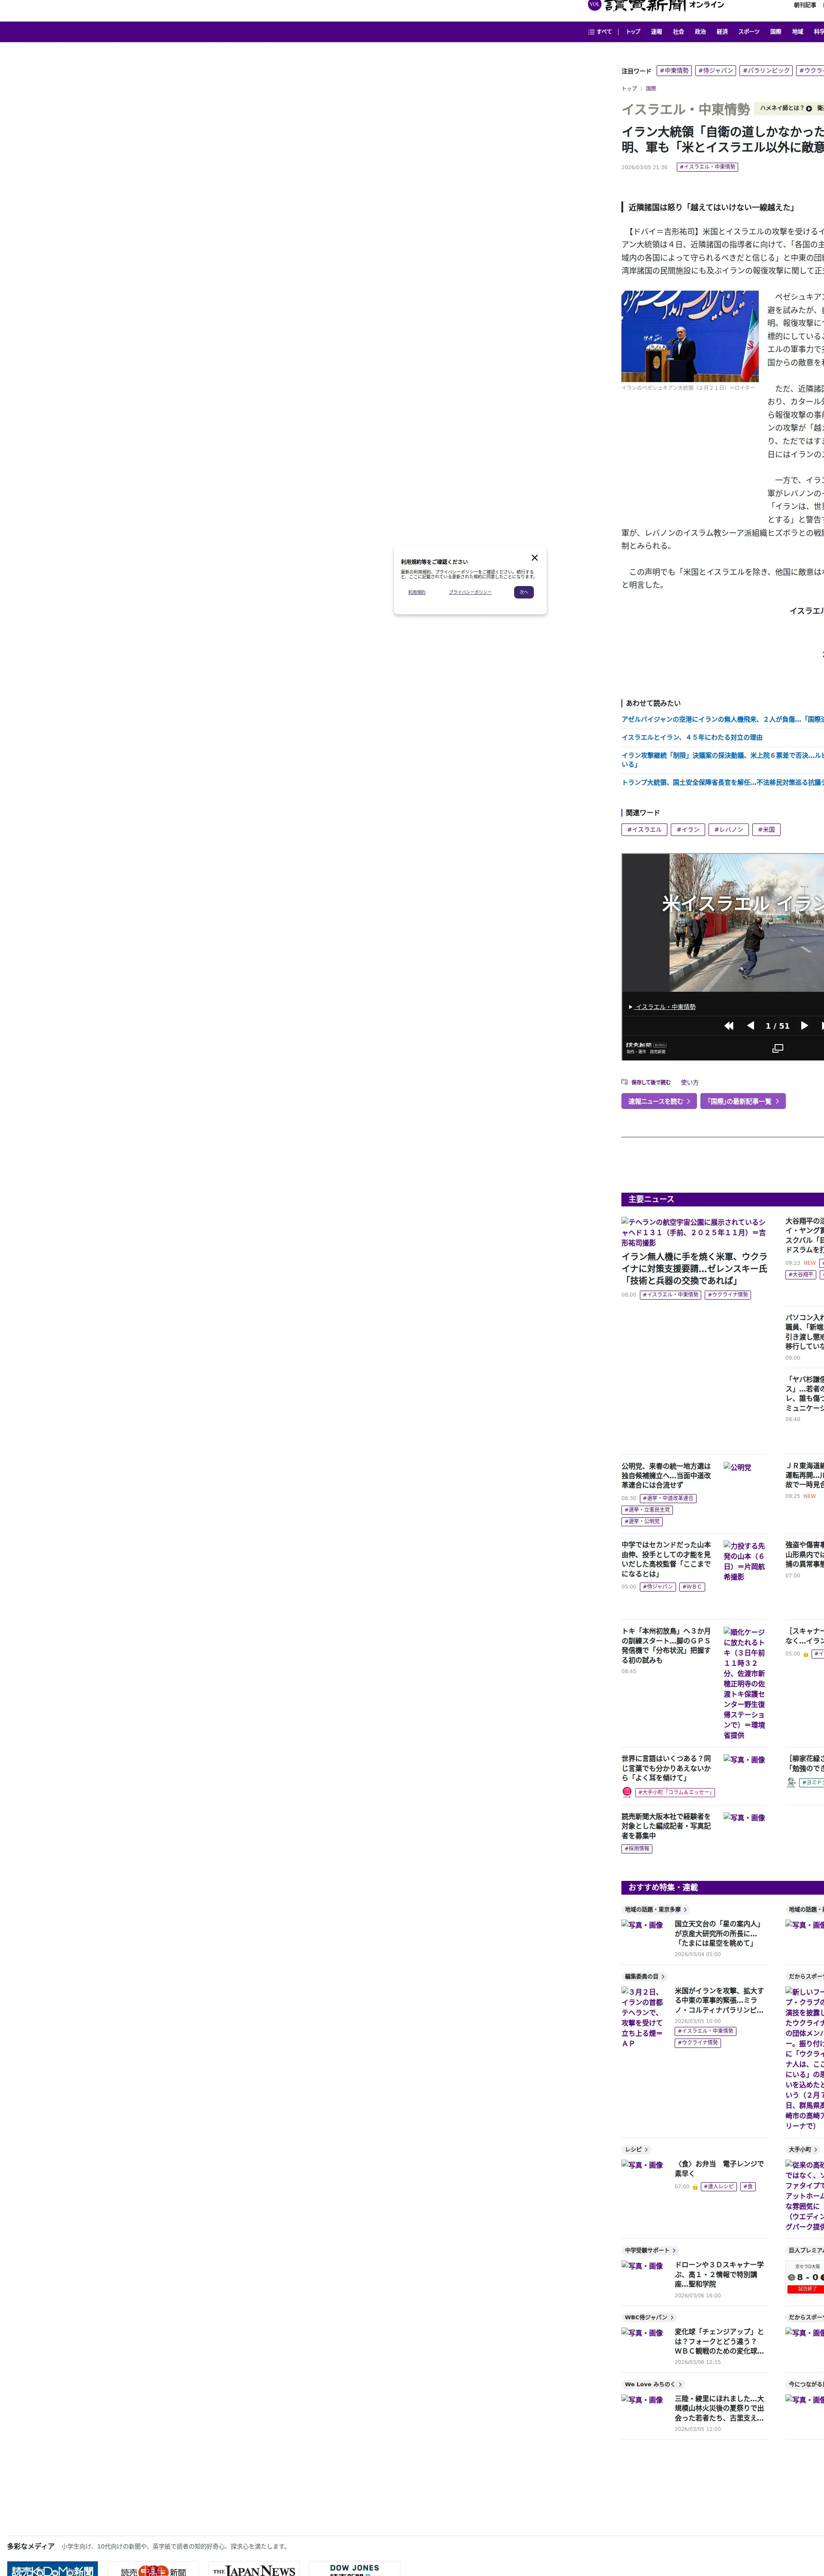Click the 次へ button in popup
824x2576 pixels.
pos(523,592)
